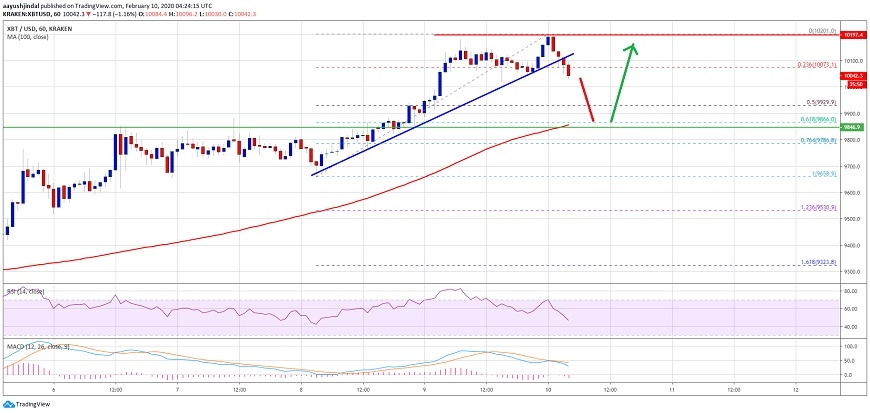Select the RSI (14, close) indicator label

[25, 291]
